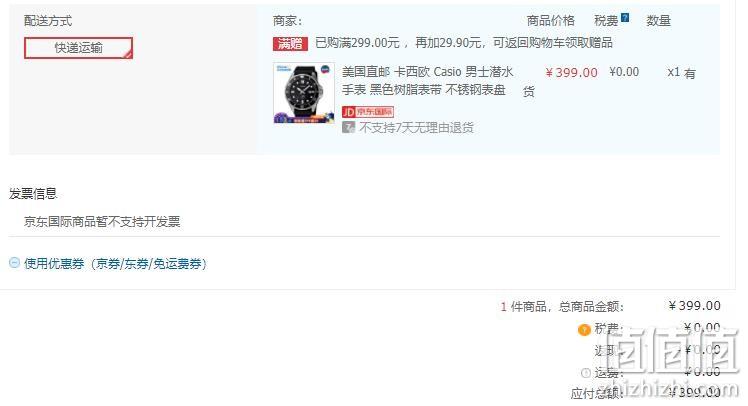Click the 商家 merchant label
748x406 pixels.
287,21
